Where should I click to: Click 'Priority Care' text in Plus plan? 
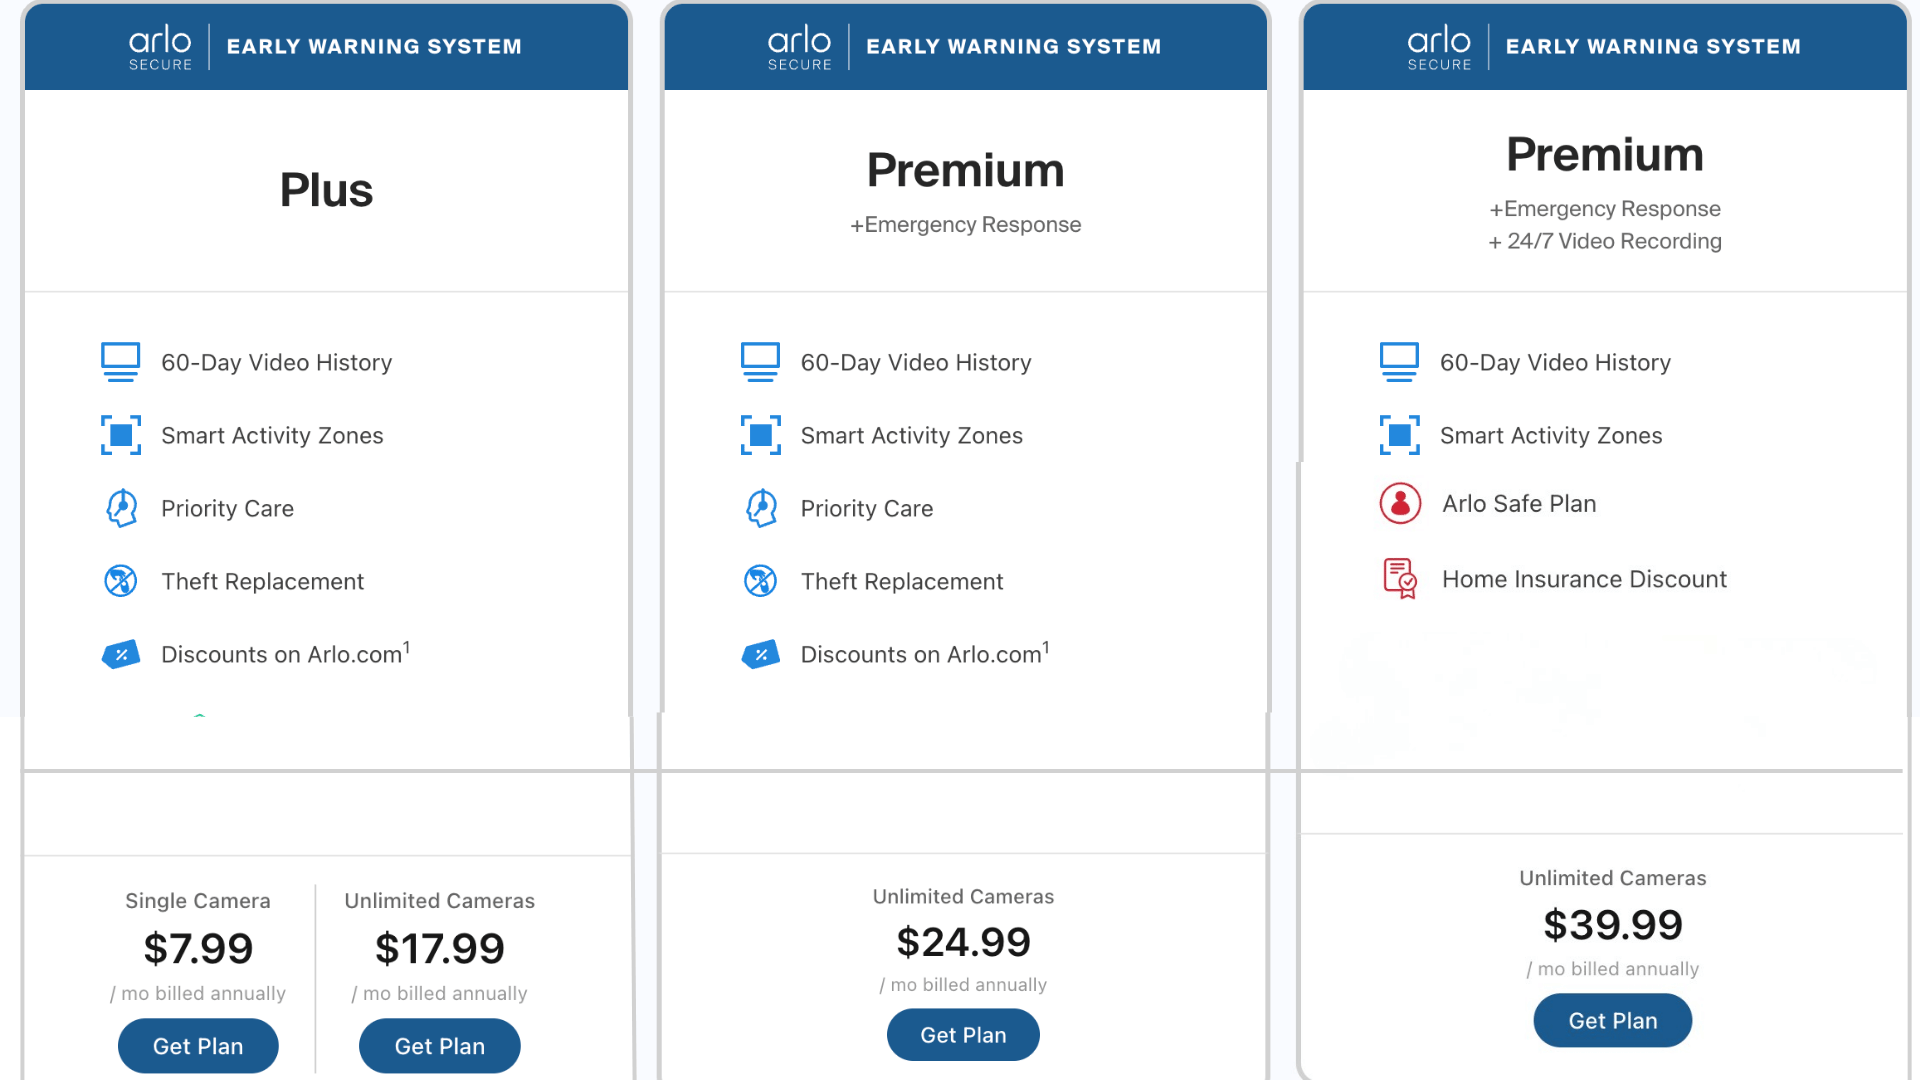click(228, 508)
